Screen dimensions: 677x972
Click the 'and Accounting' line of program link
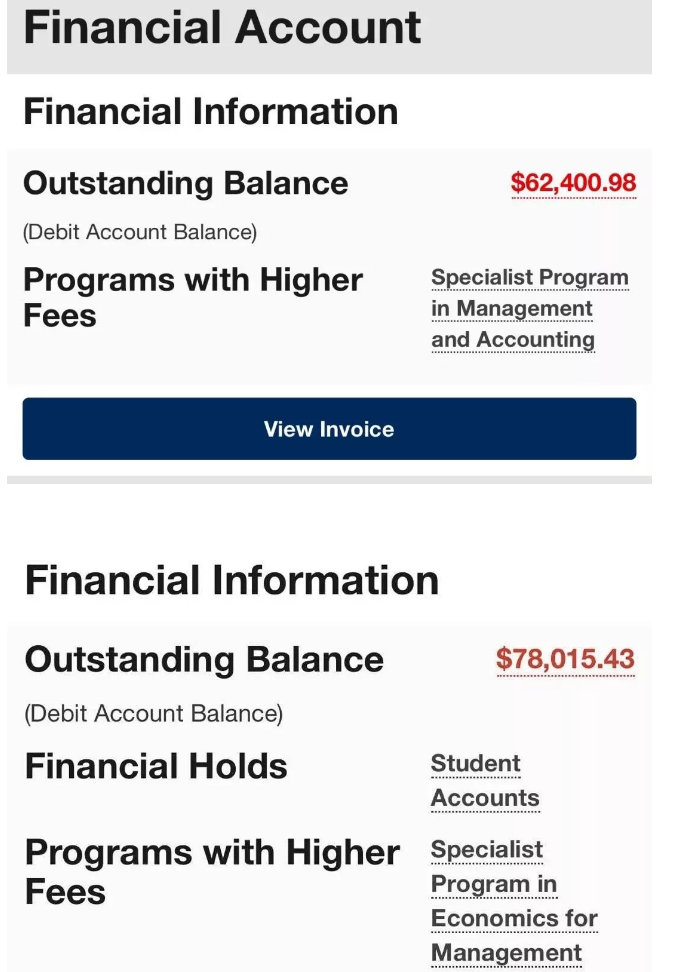coord(512,340)
